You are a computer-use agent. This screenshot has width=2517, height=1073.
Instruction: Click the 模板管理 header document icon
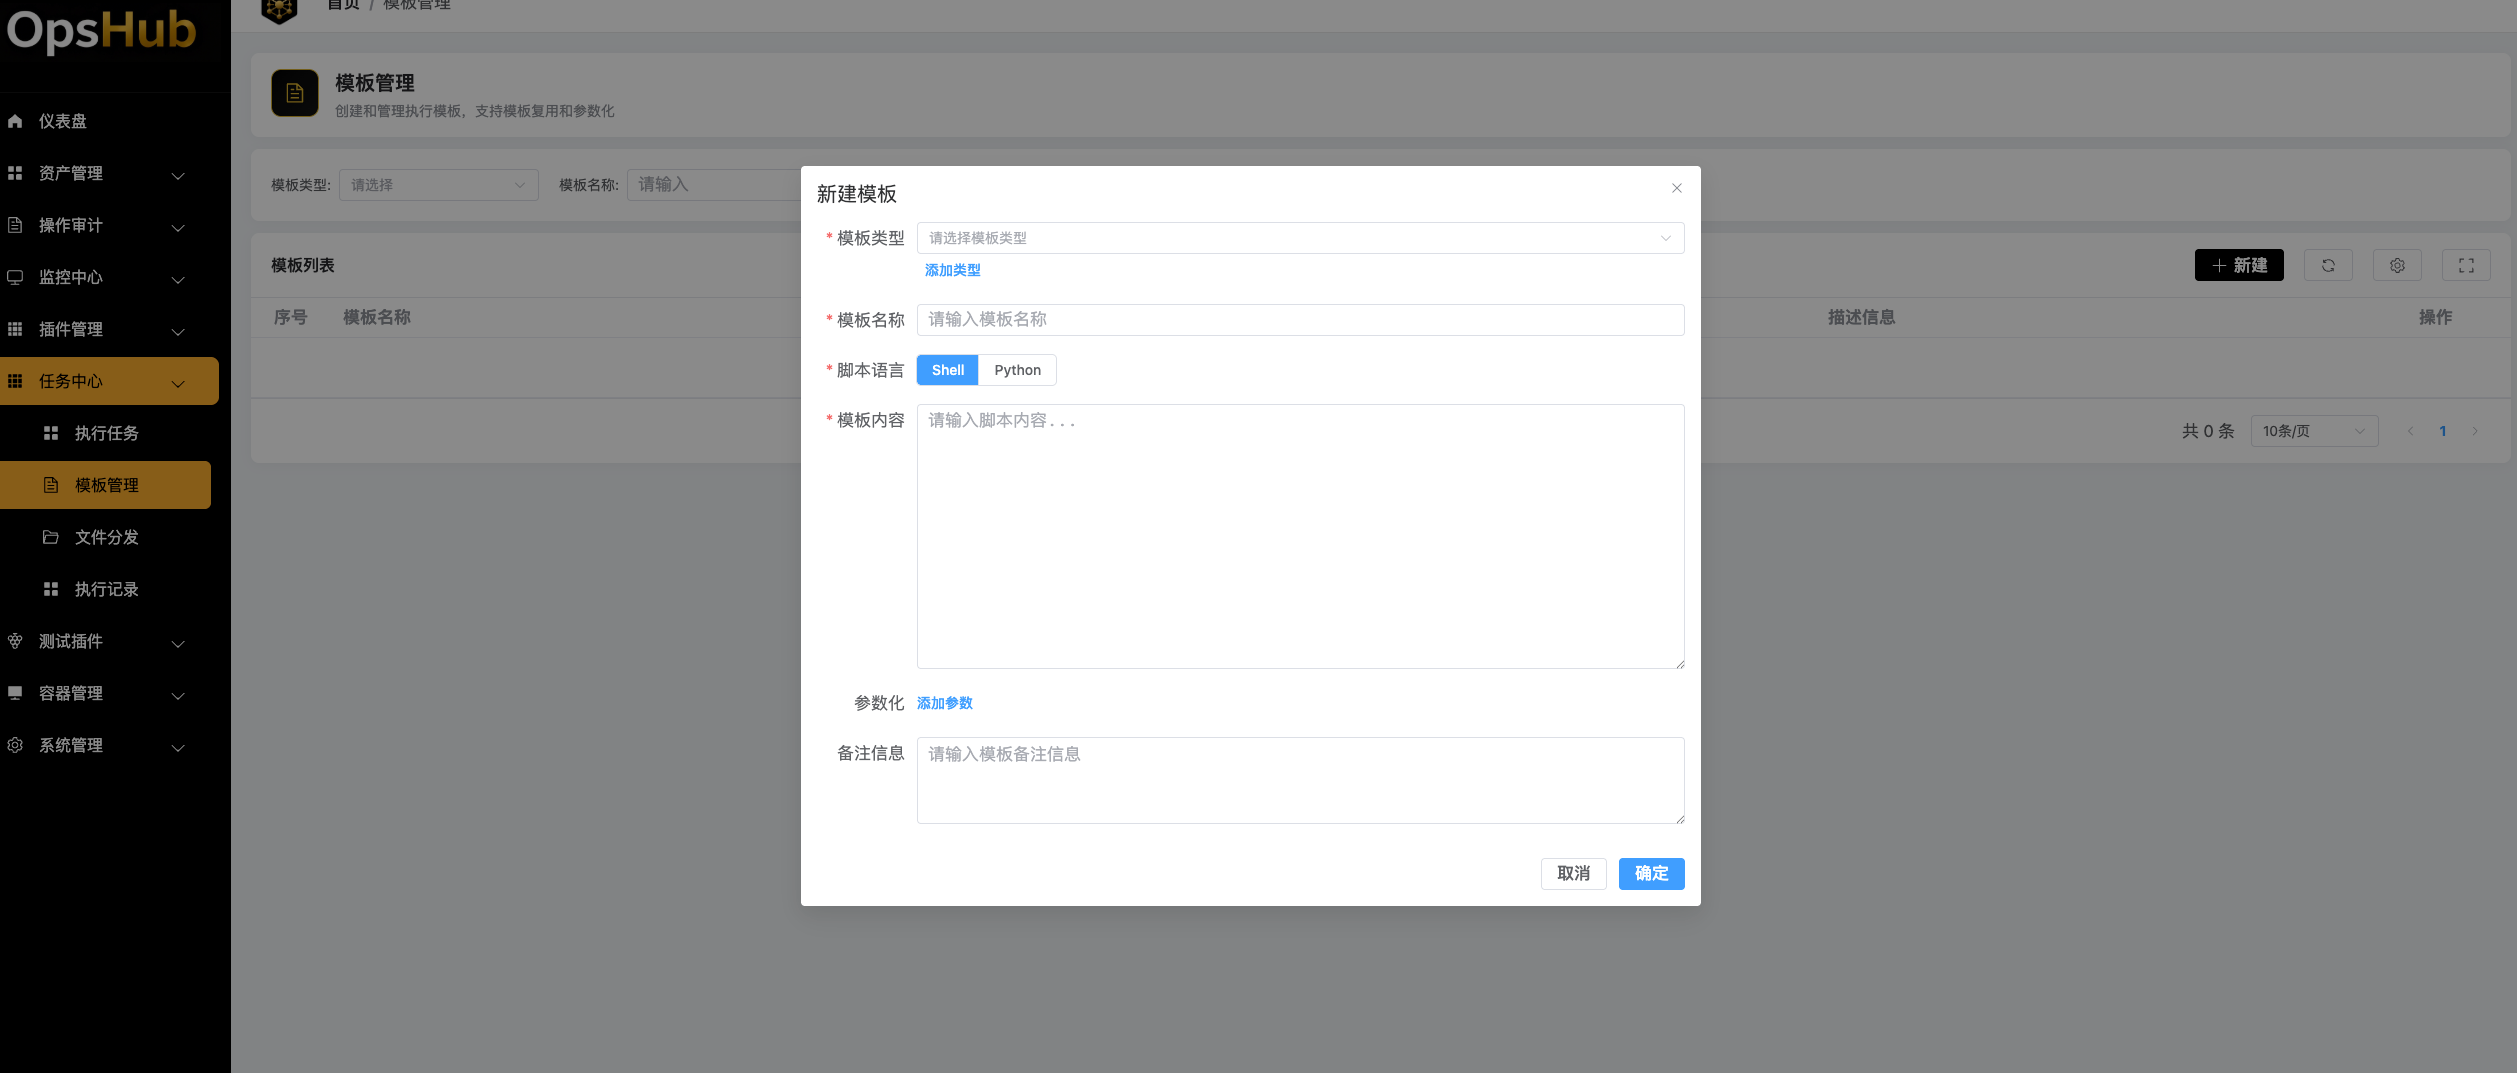[295, 93]
